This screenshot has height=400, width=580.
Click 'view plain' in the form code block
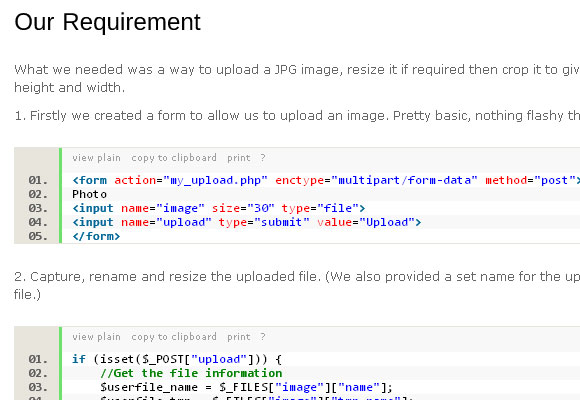pyautogui.click(x=97, y=158)
